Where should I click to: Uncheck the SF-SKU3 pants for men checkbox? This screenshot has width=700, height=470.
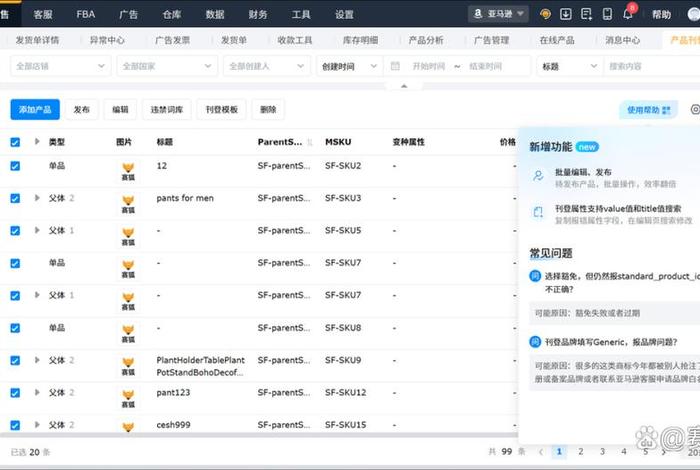[15, 198]
